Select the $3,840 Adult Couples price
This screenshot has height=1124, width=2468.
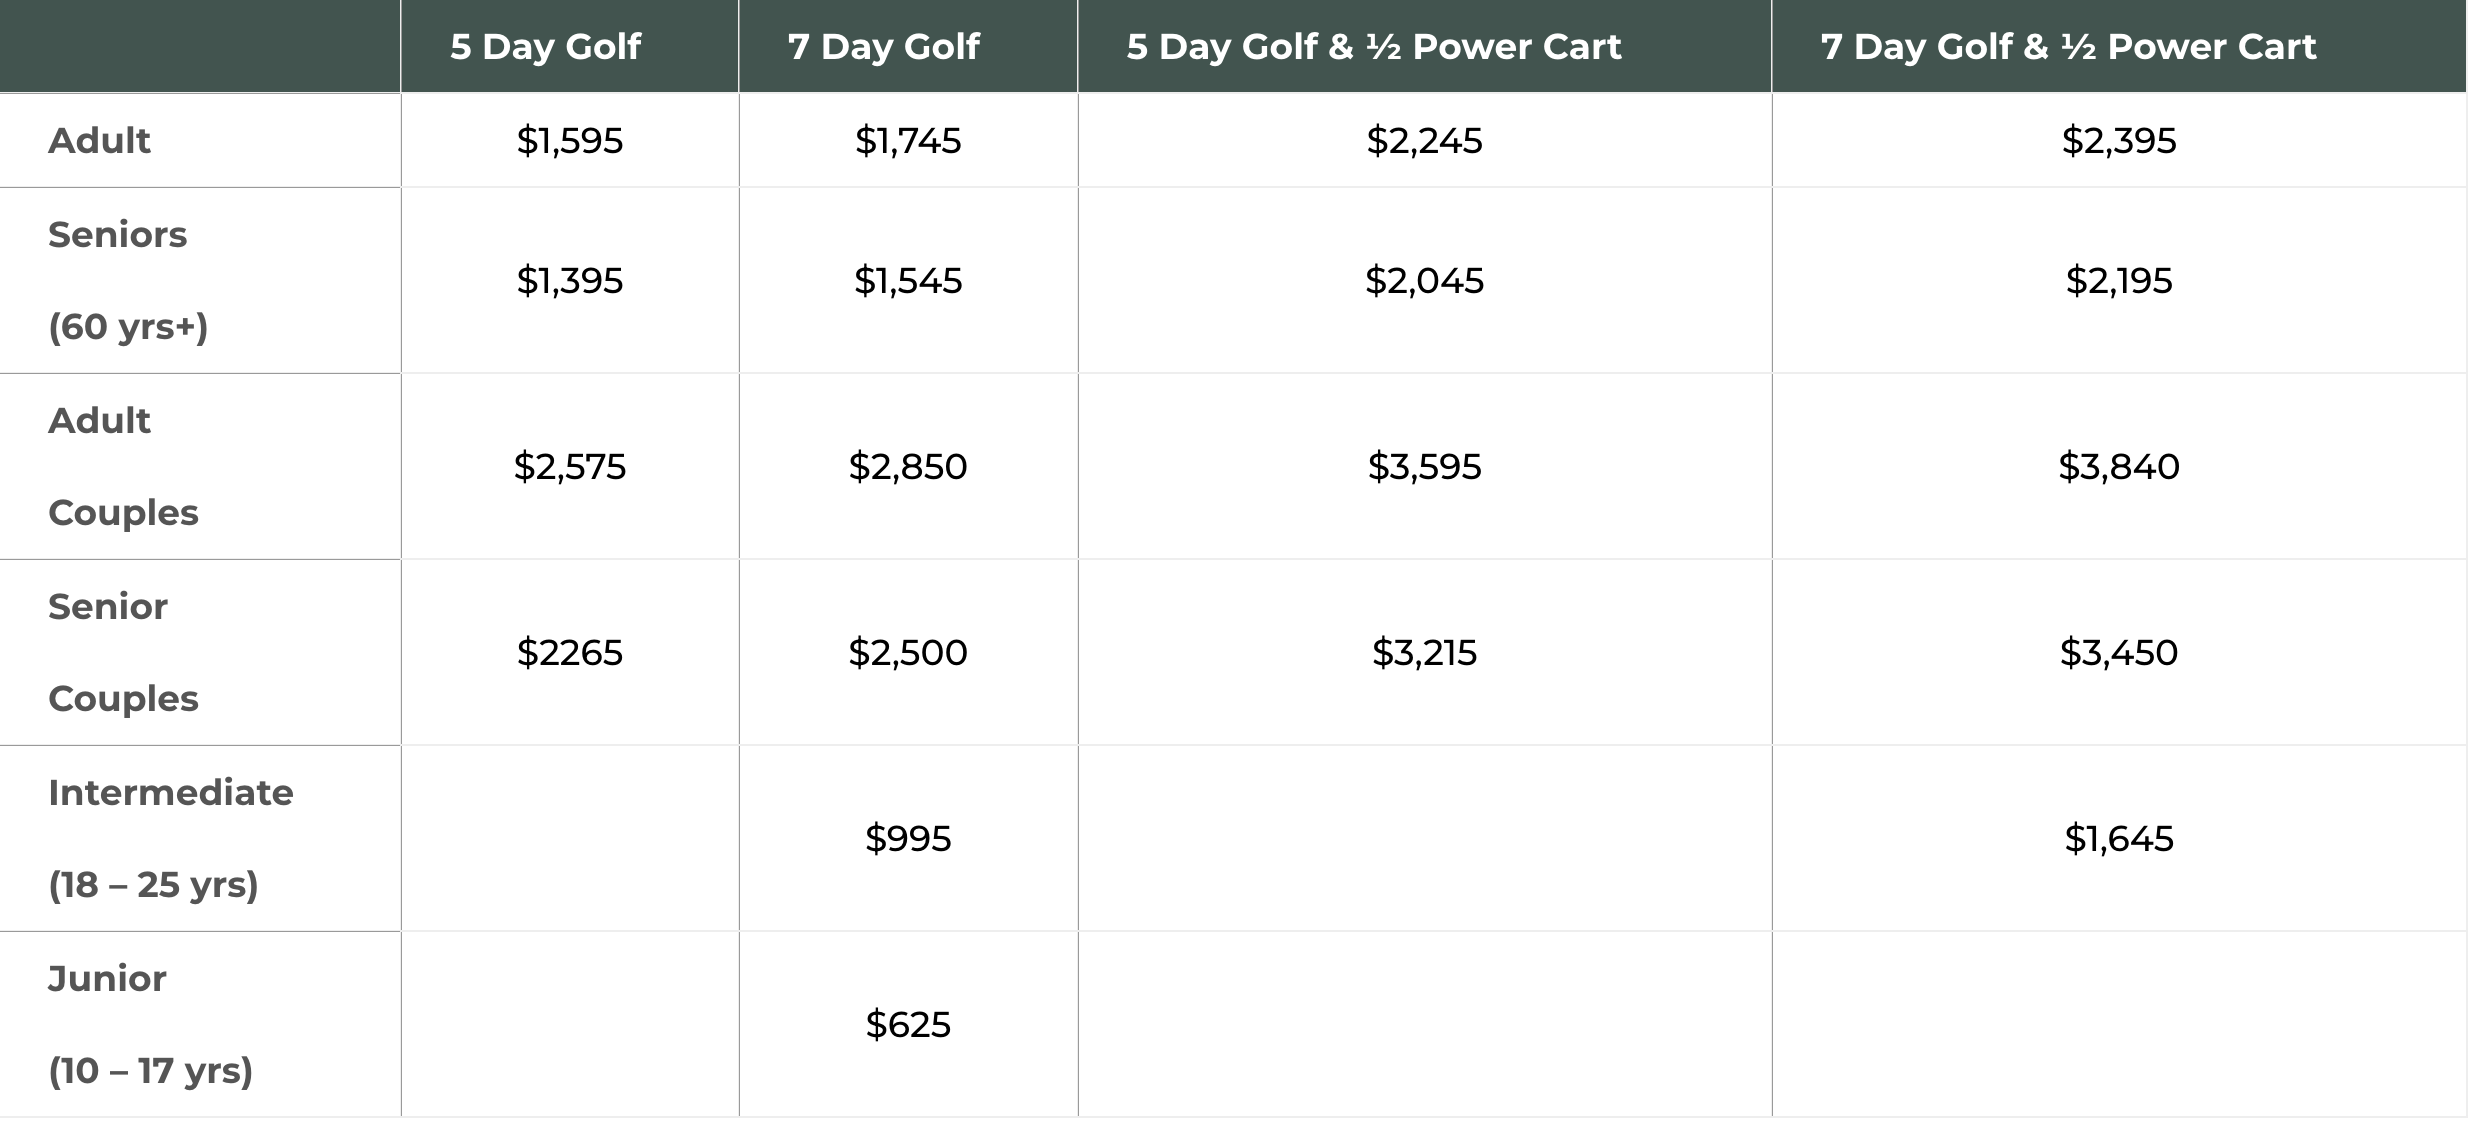(x=2119, y=467)
